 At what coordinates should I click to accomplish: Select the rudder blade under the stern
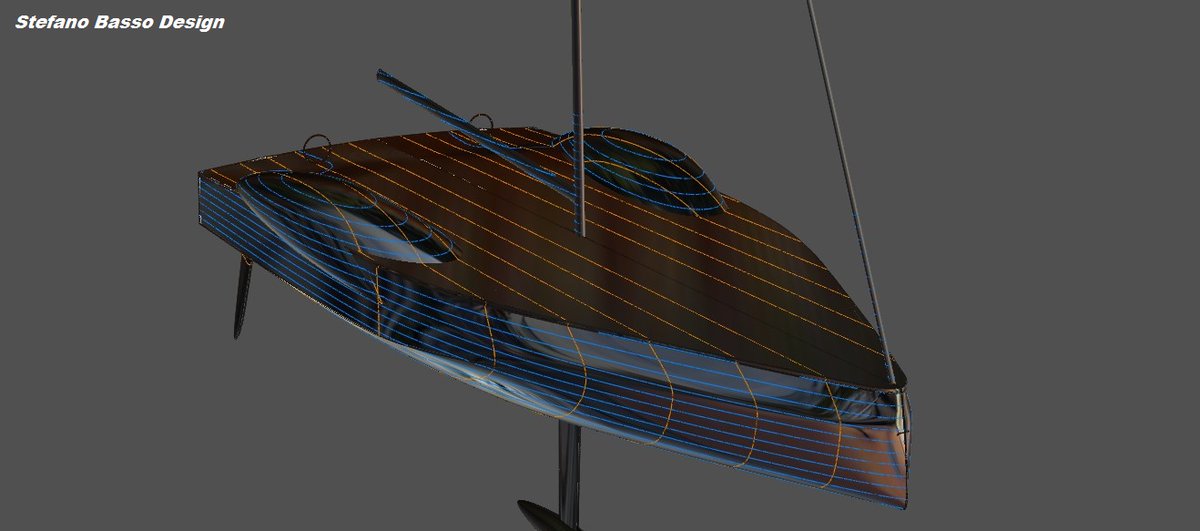pyautogui.click(x=242, y=298)
